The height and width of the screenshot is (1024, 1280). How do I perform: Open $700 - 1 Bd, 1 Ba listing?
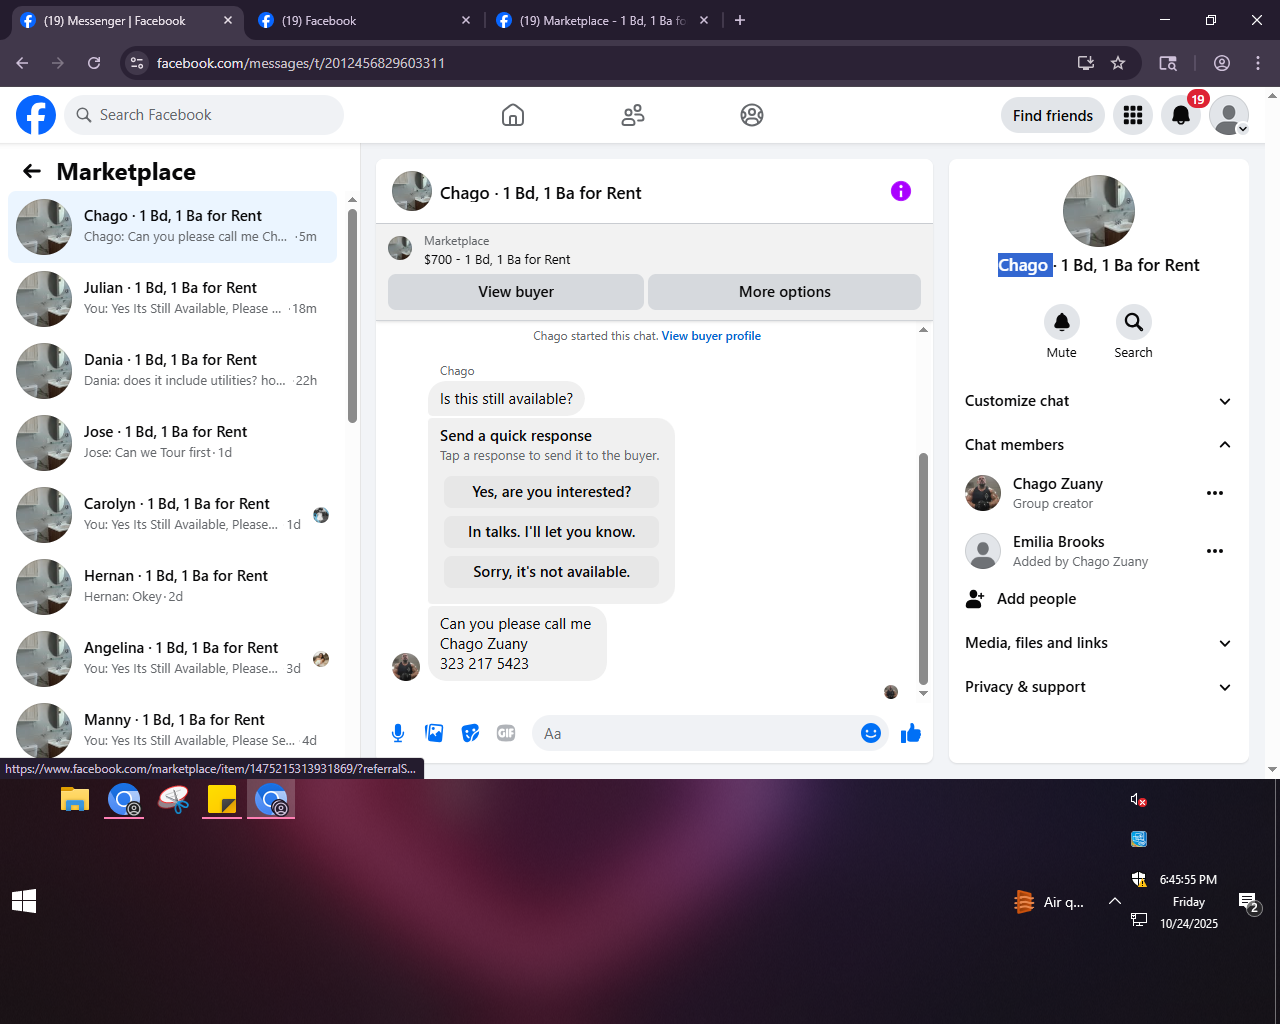coord(497,259)
